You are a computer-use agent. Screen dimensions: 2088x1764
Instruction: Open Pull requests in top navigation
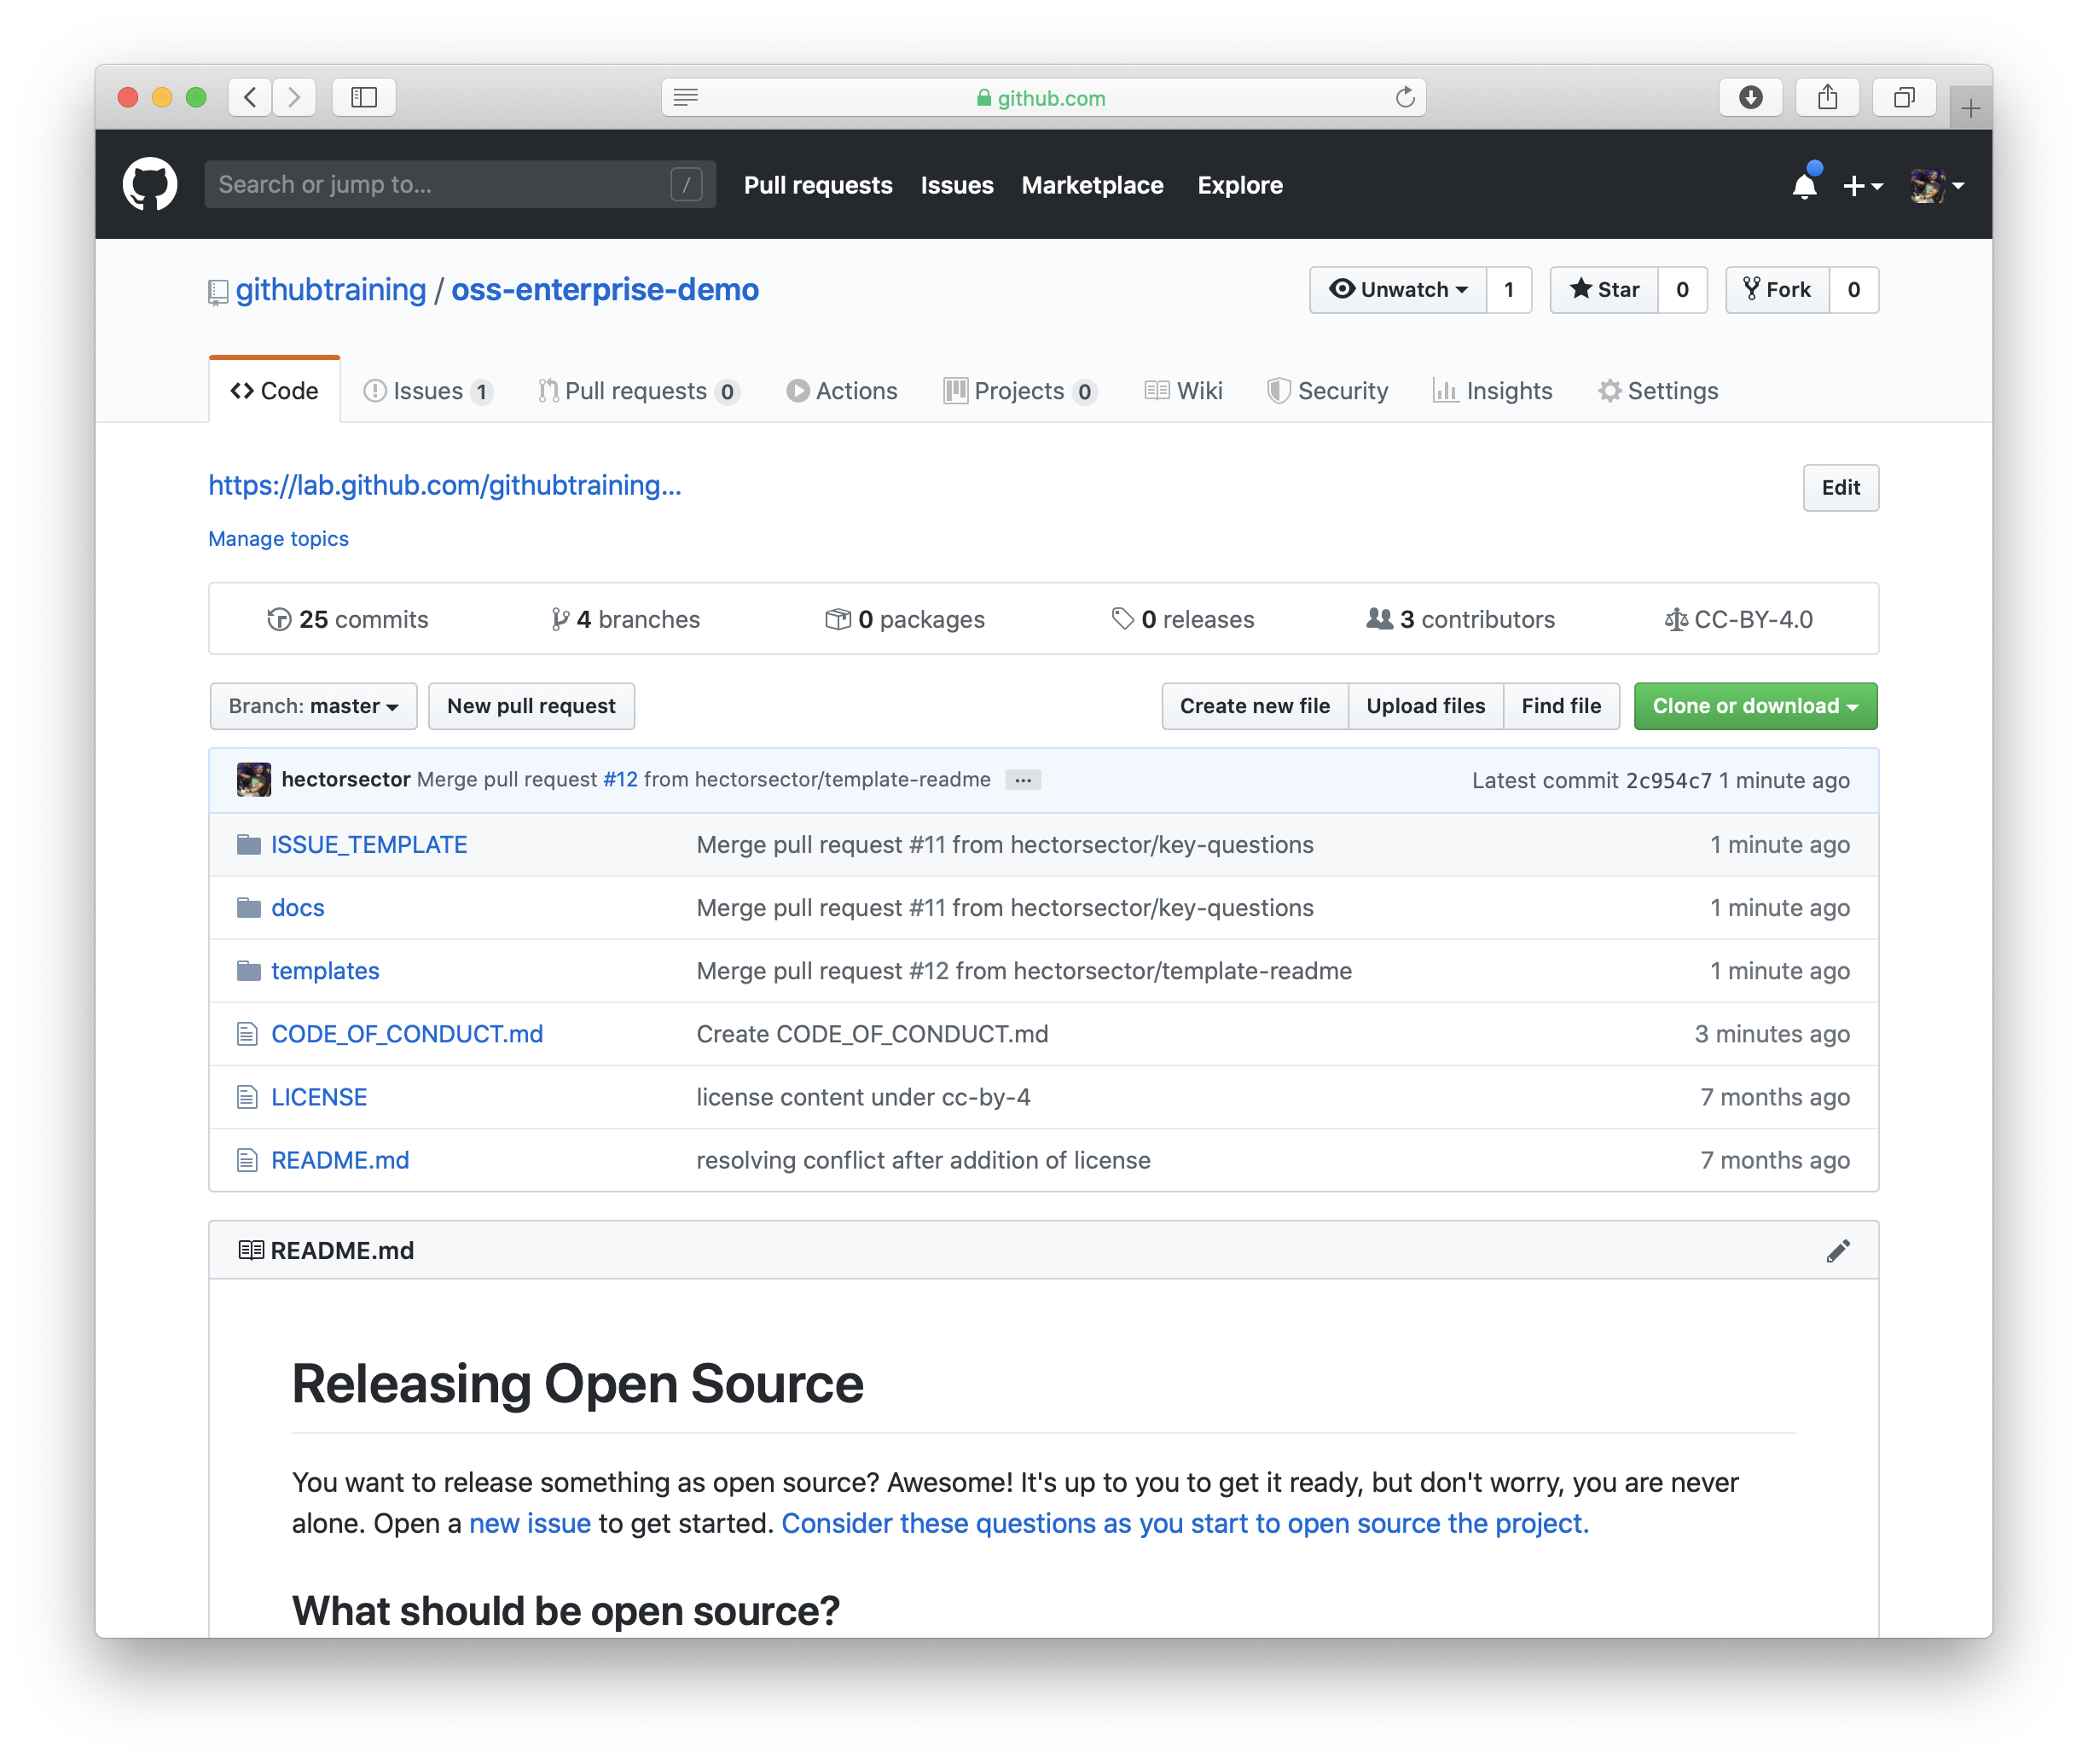point(818,185)
